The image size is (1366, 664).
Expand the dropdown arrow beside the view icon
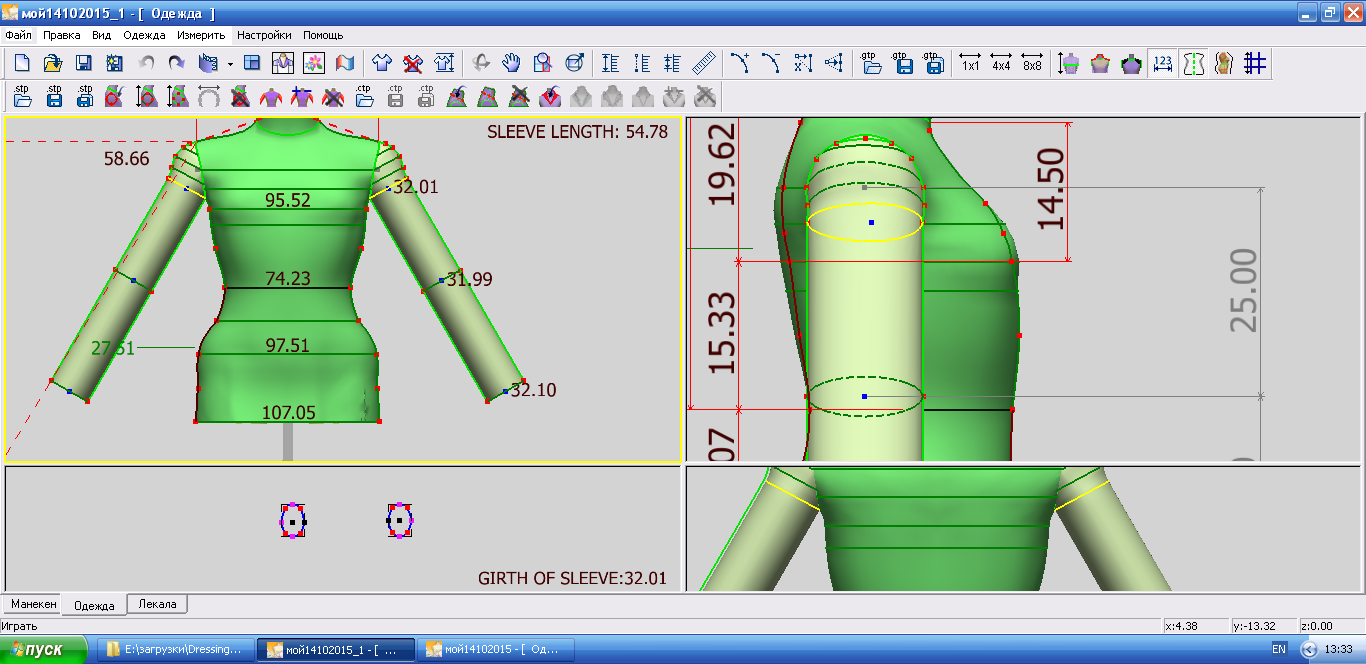pyautogui.click(x=230, y=64)
